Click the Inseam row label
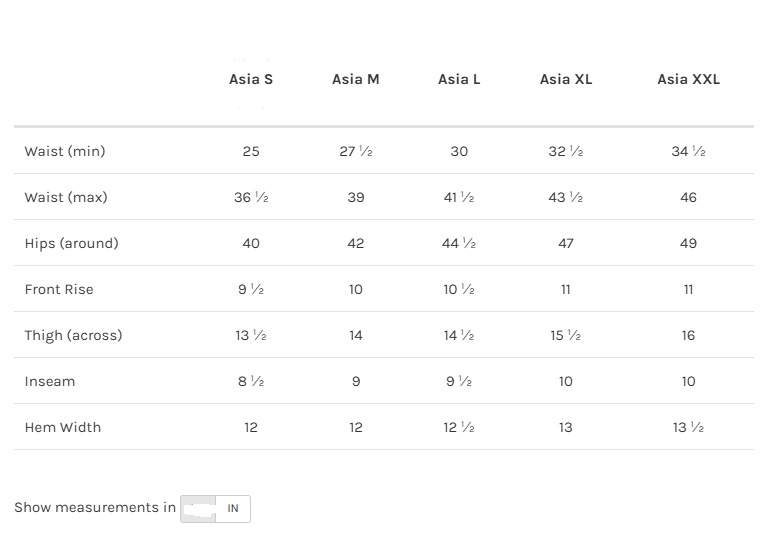This screenshot has height=542, width=775. tap(50, 381)
